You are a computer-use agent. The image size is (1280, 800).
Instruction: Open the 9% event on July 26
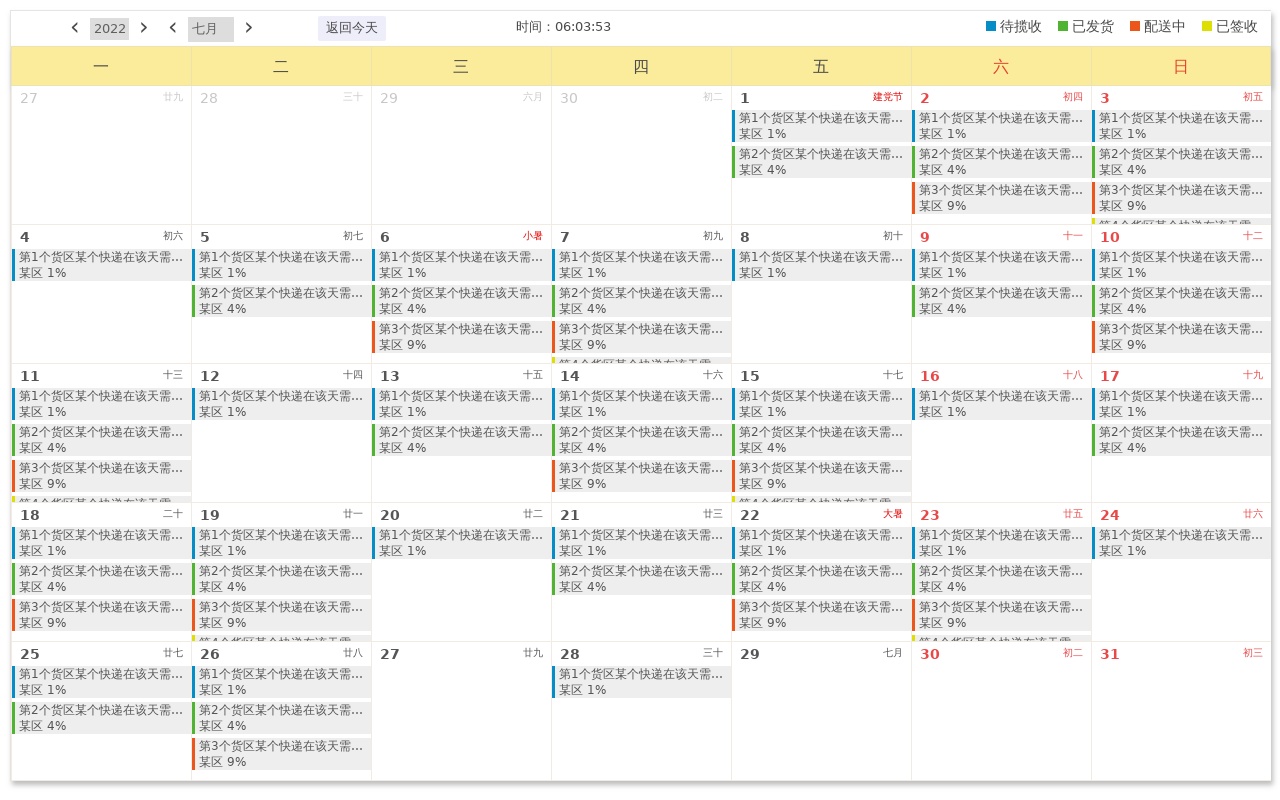click(x=282, y=754)
